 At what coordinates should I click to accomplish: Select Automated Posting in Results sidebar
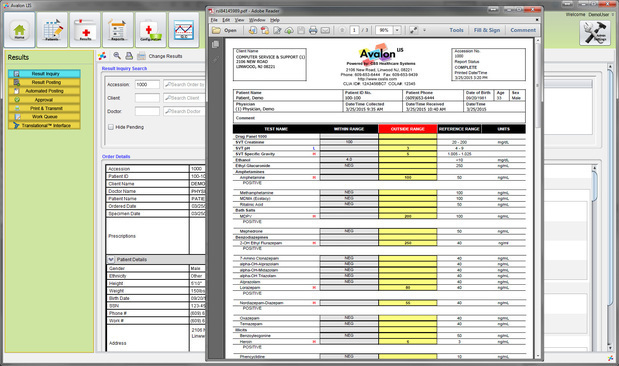(44, 91)
